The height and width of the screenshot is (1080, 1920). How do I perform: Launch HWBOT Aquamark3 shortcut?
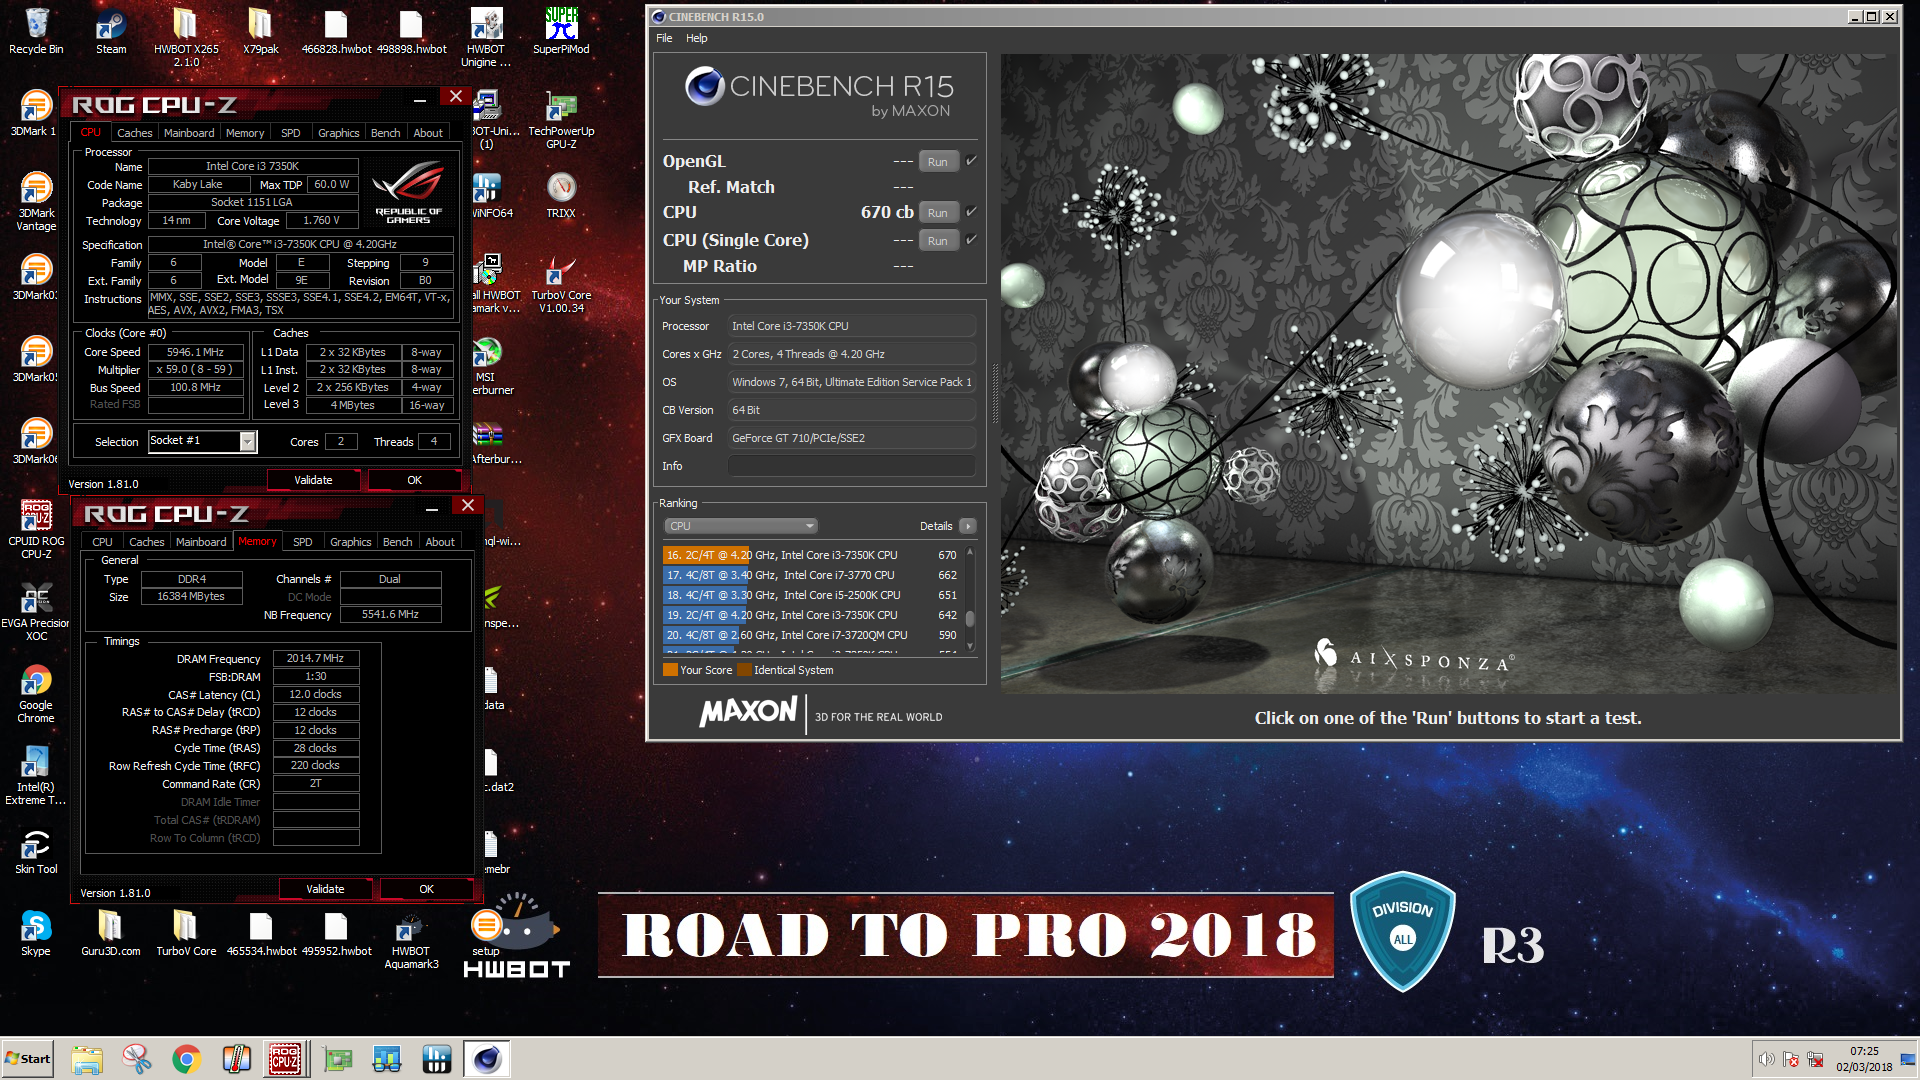tap(411, 940)
